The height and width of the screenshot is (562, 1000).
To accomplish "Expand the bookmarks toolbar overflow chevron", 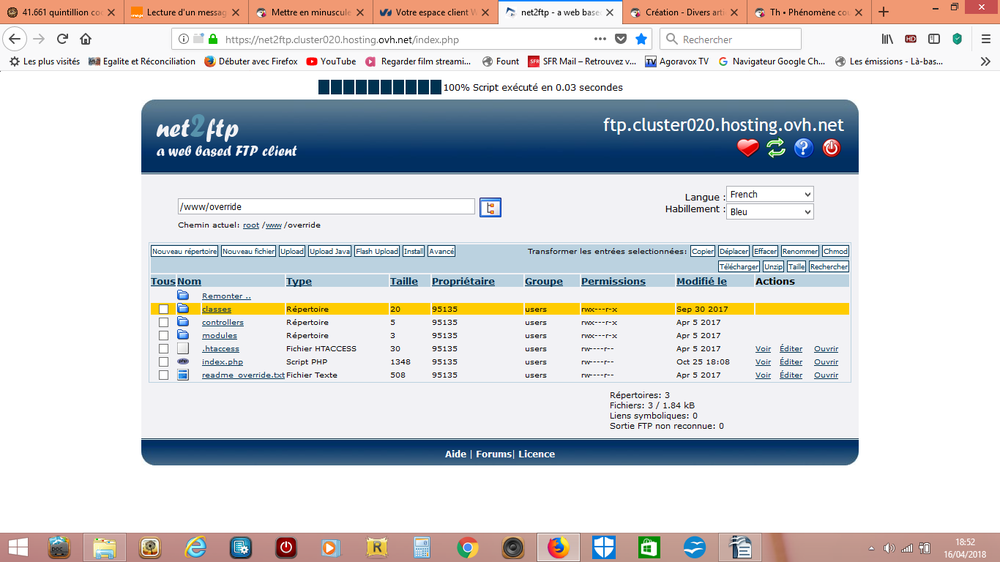I will 985,61.
